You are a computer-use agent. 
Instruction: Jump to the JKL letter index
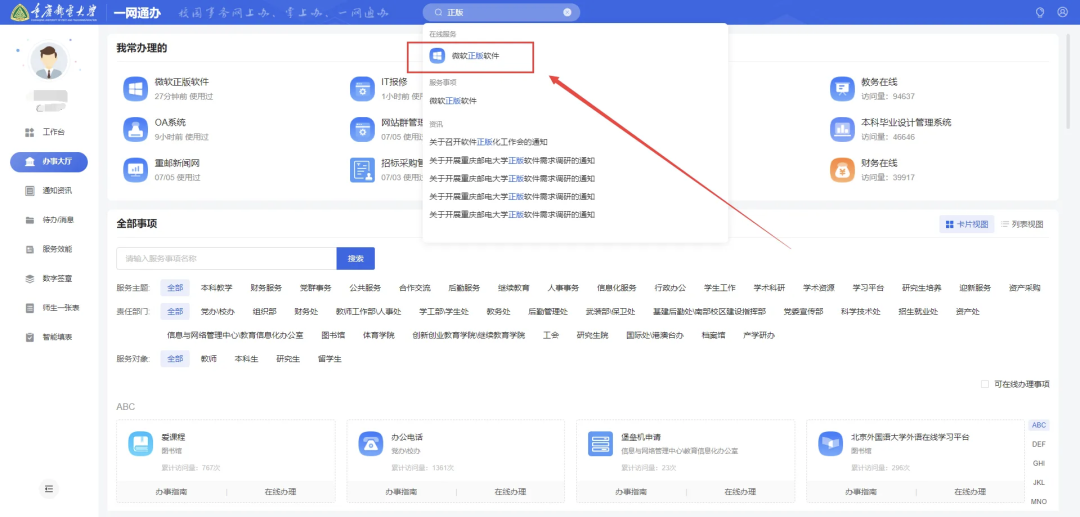[x=1039, y=483]
